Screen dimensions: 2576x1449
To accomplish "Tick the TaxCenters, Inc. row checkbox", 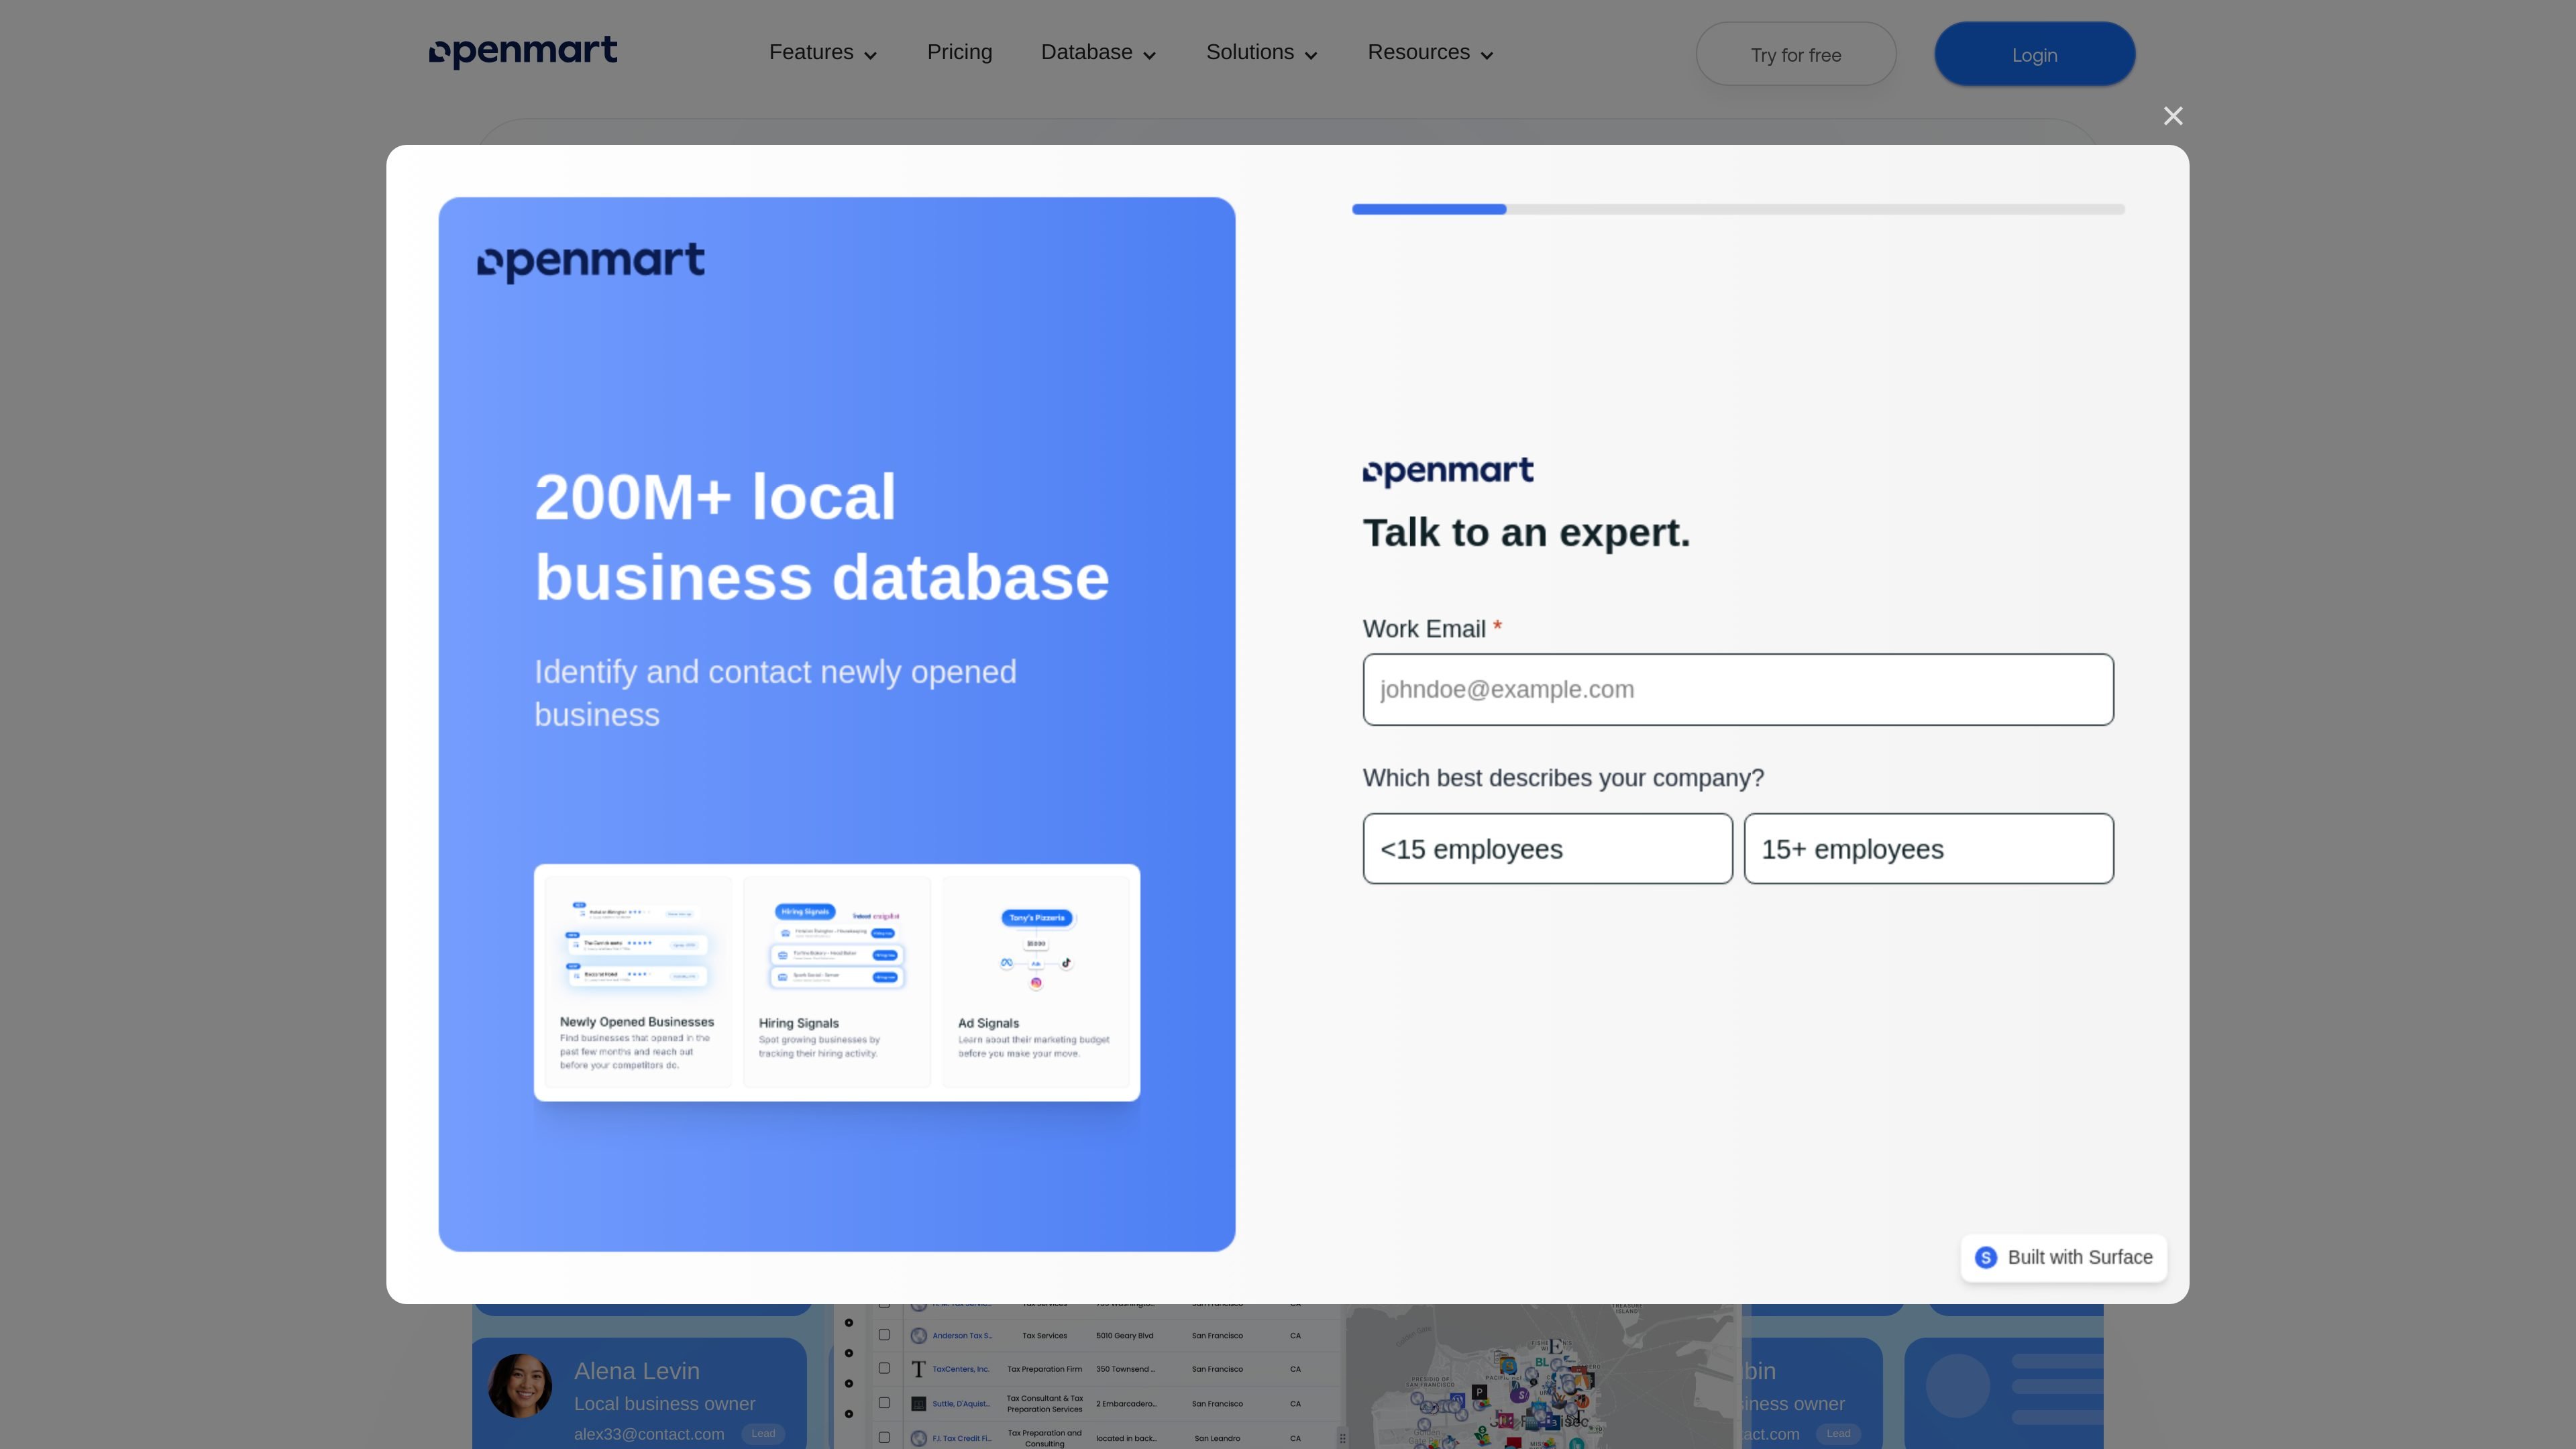I will tap(884, 1369).
